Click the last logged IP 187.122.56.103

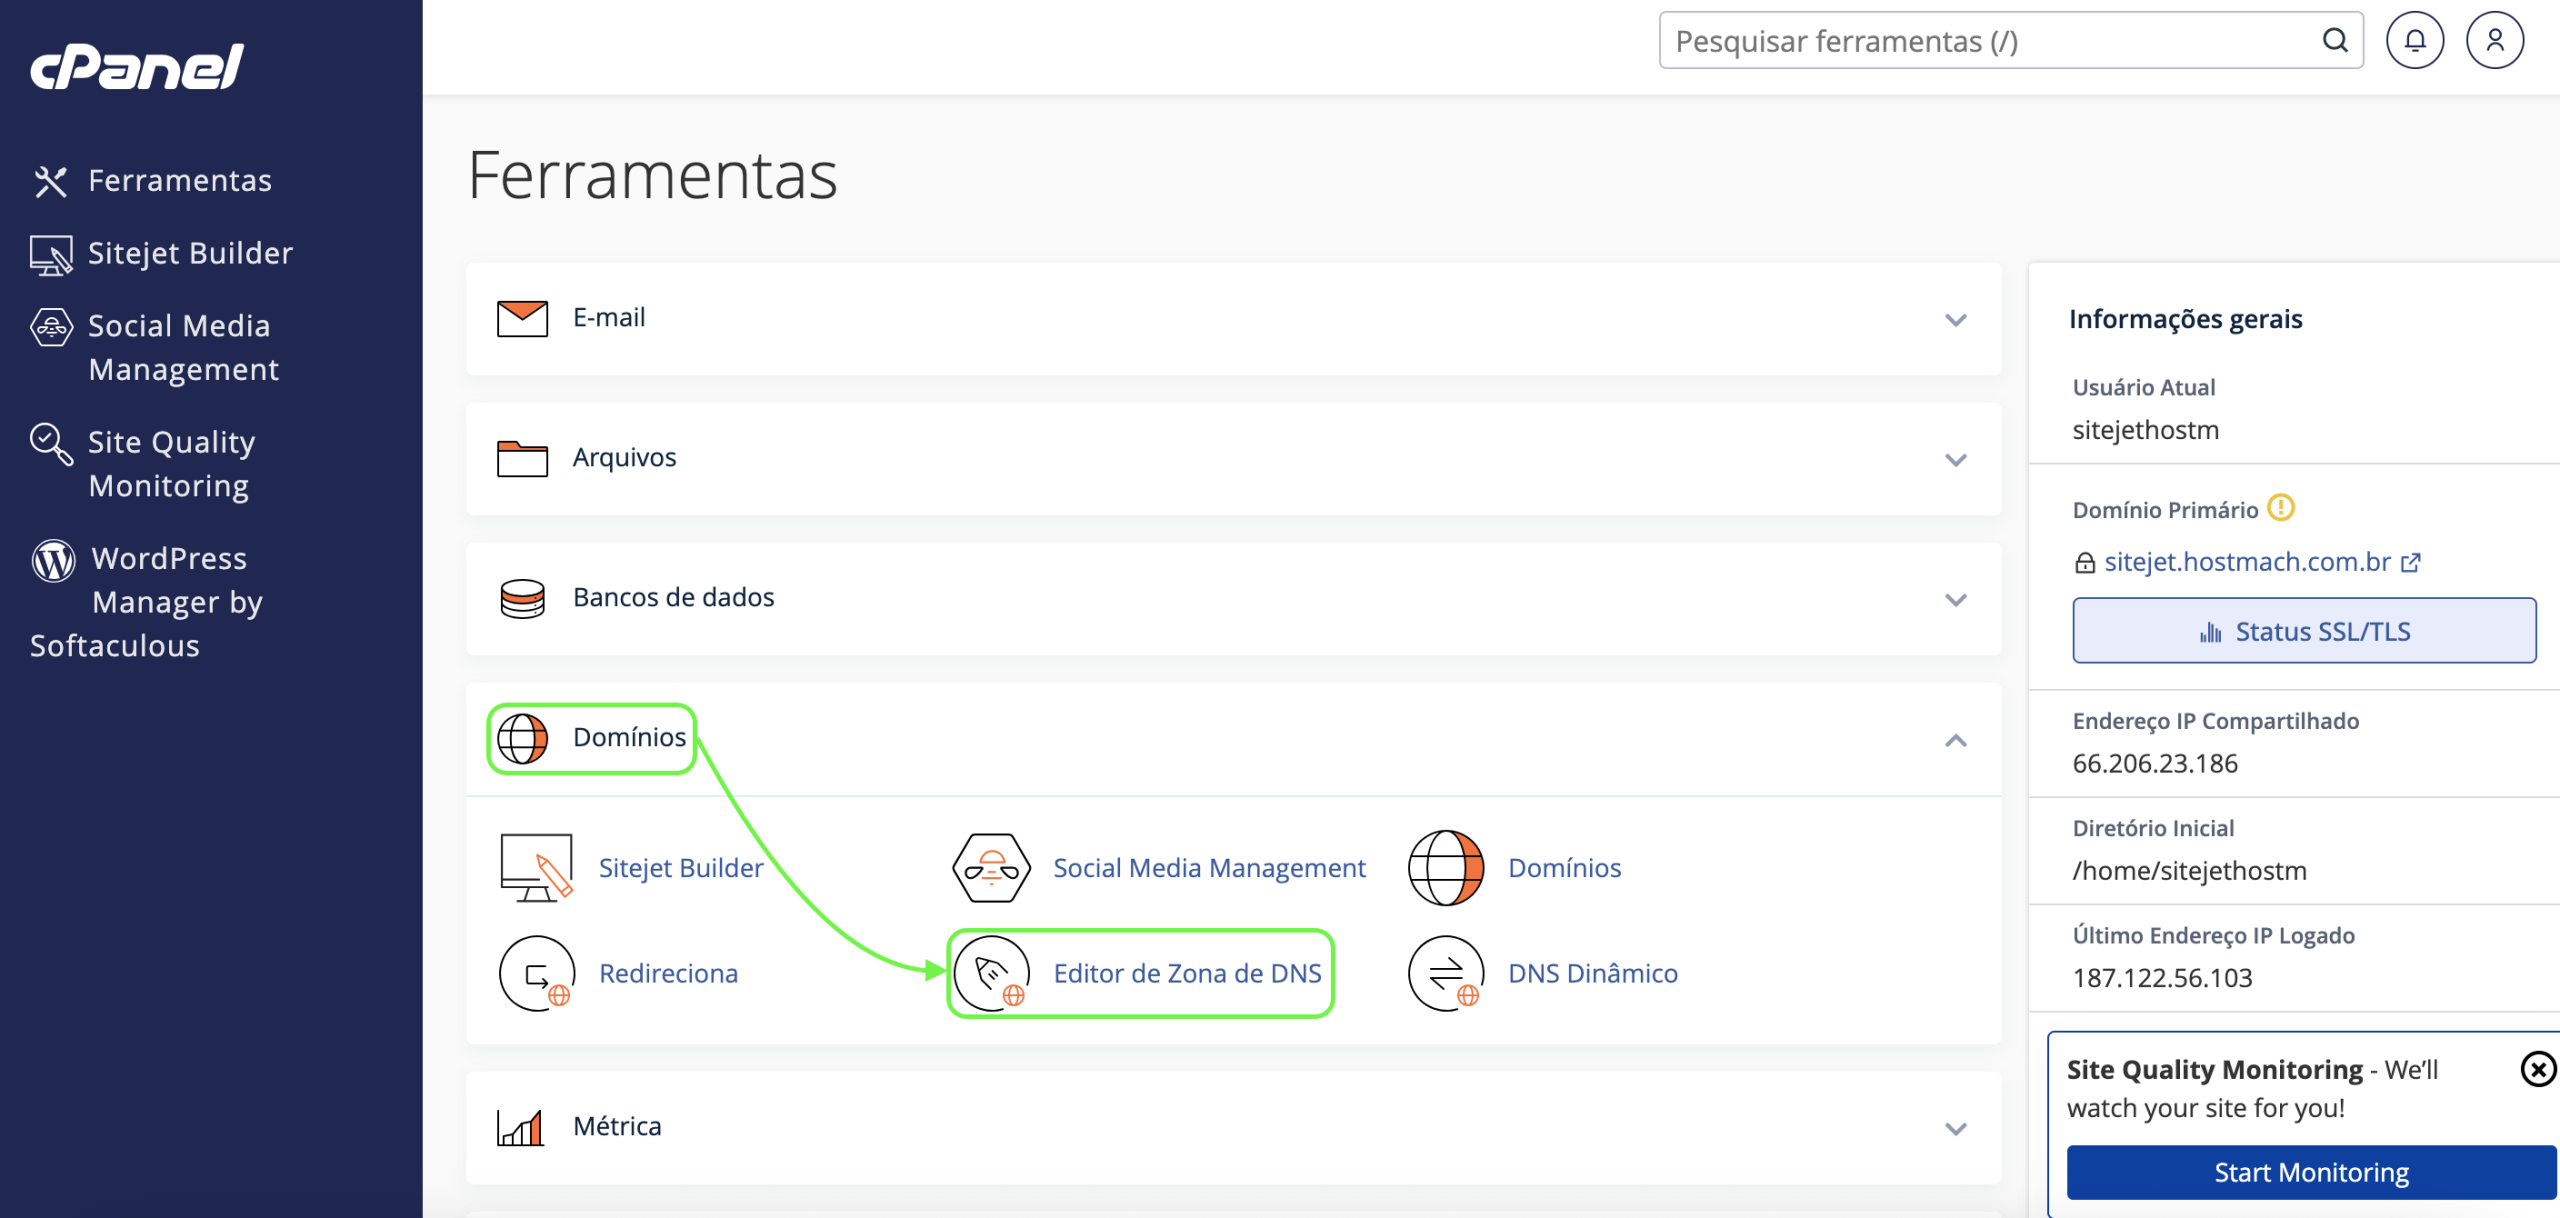pos(2162,977)
